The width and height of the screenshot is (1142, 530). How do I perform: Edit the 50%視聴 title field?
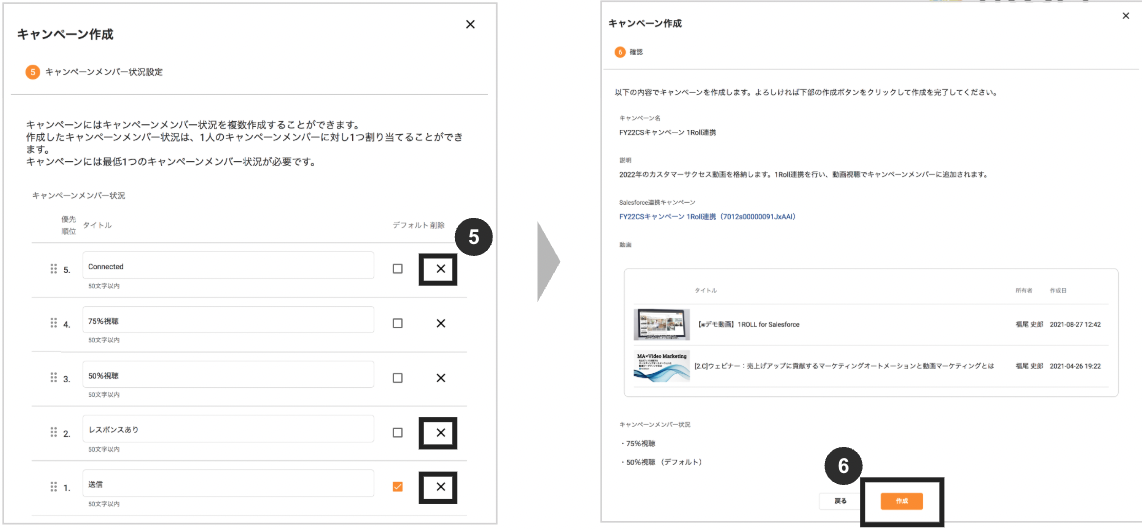click(228, 375)
